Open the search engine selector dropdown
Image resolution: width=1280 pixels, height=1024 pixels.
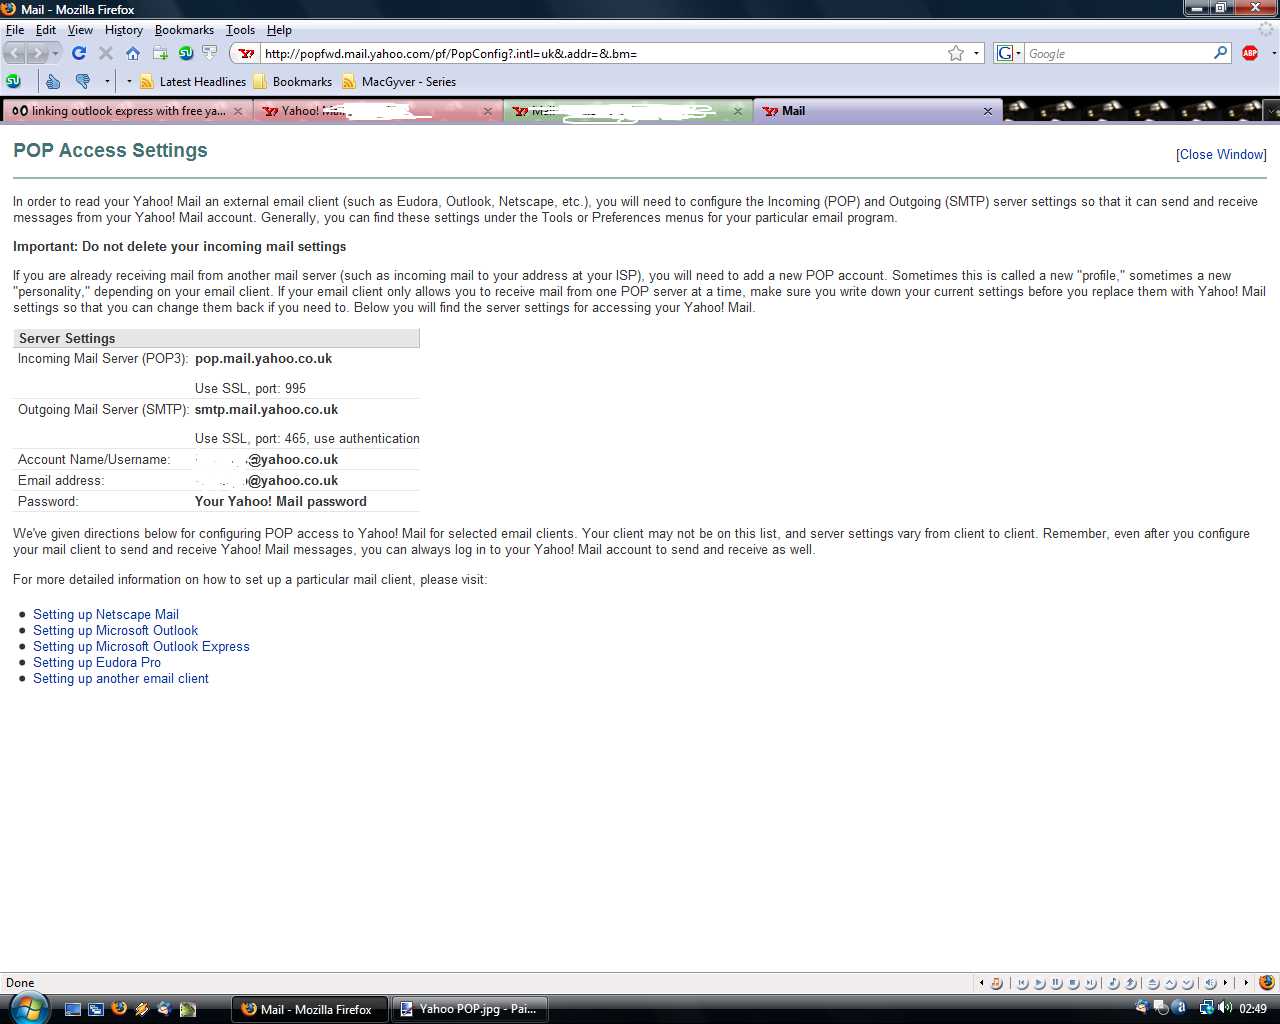click(x=1009, y=53)
